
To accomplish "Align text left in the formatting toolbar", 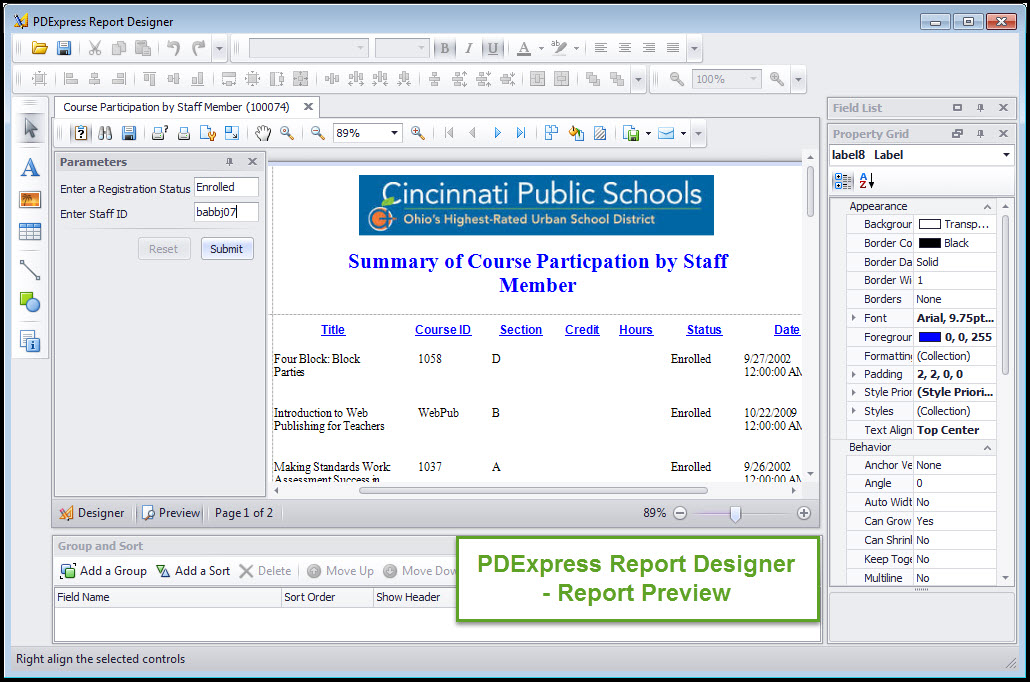I will (x=600, y=48).
